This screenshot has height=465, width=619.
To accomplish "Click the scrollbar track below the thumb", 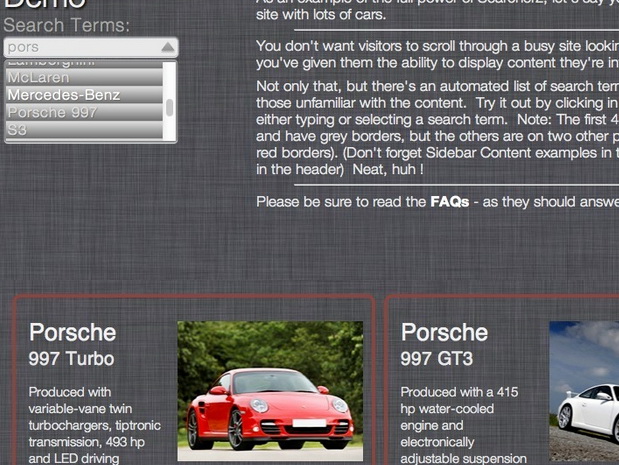I will pos(170,129).
